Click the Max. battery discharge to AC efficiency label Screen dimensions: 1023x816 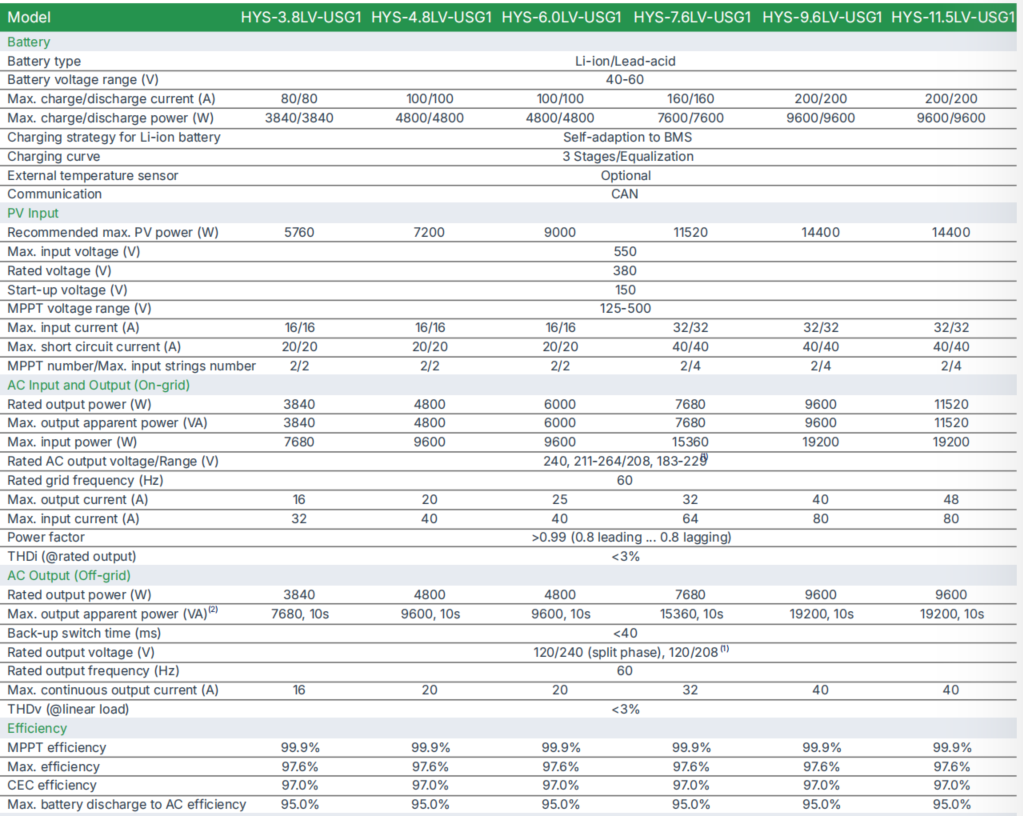click(x=126, y=804)
